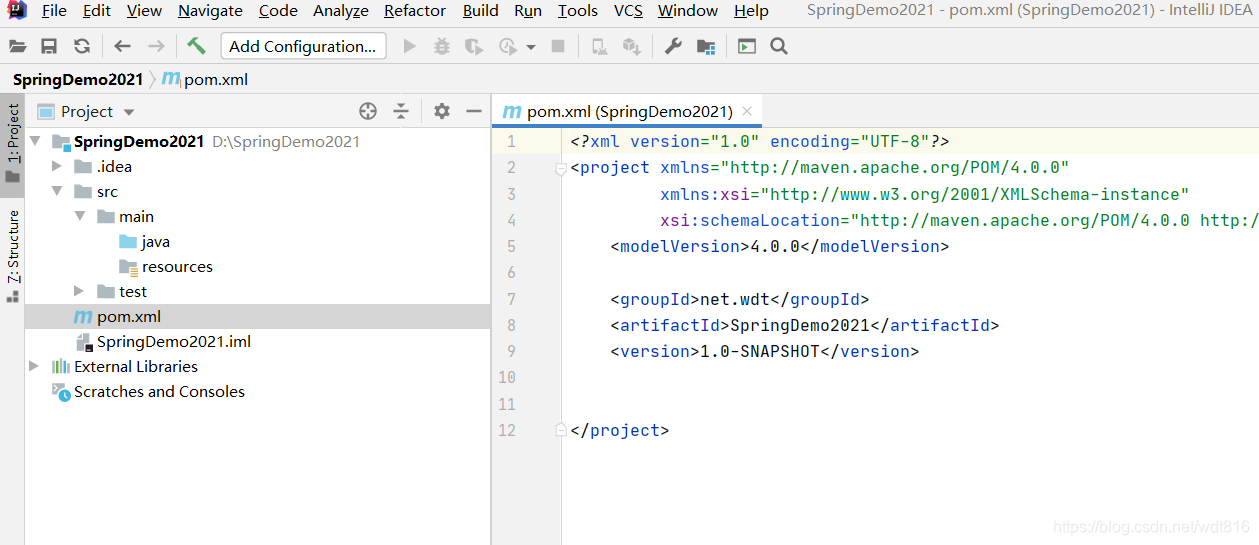1259x545 pixels.
Task: Click SpringDemo2021 breadcrumb in navigation bar
Action: tap(78, 79)
